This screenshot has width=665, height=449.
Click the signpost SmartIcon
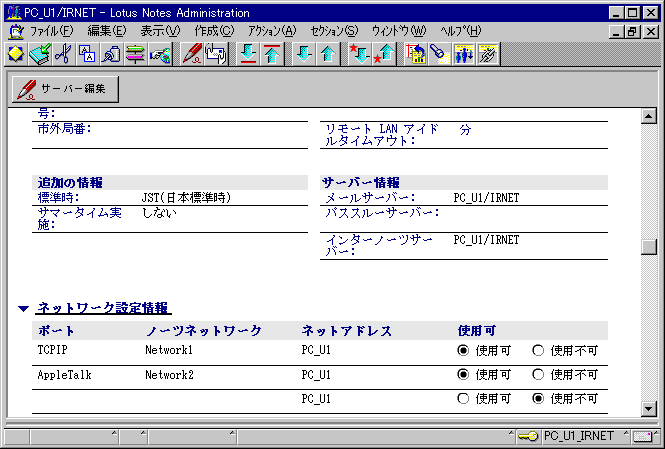[x=135, y=54]
